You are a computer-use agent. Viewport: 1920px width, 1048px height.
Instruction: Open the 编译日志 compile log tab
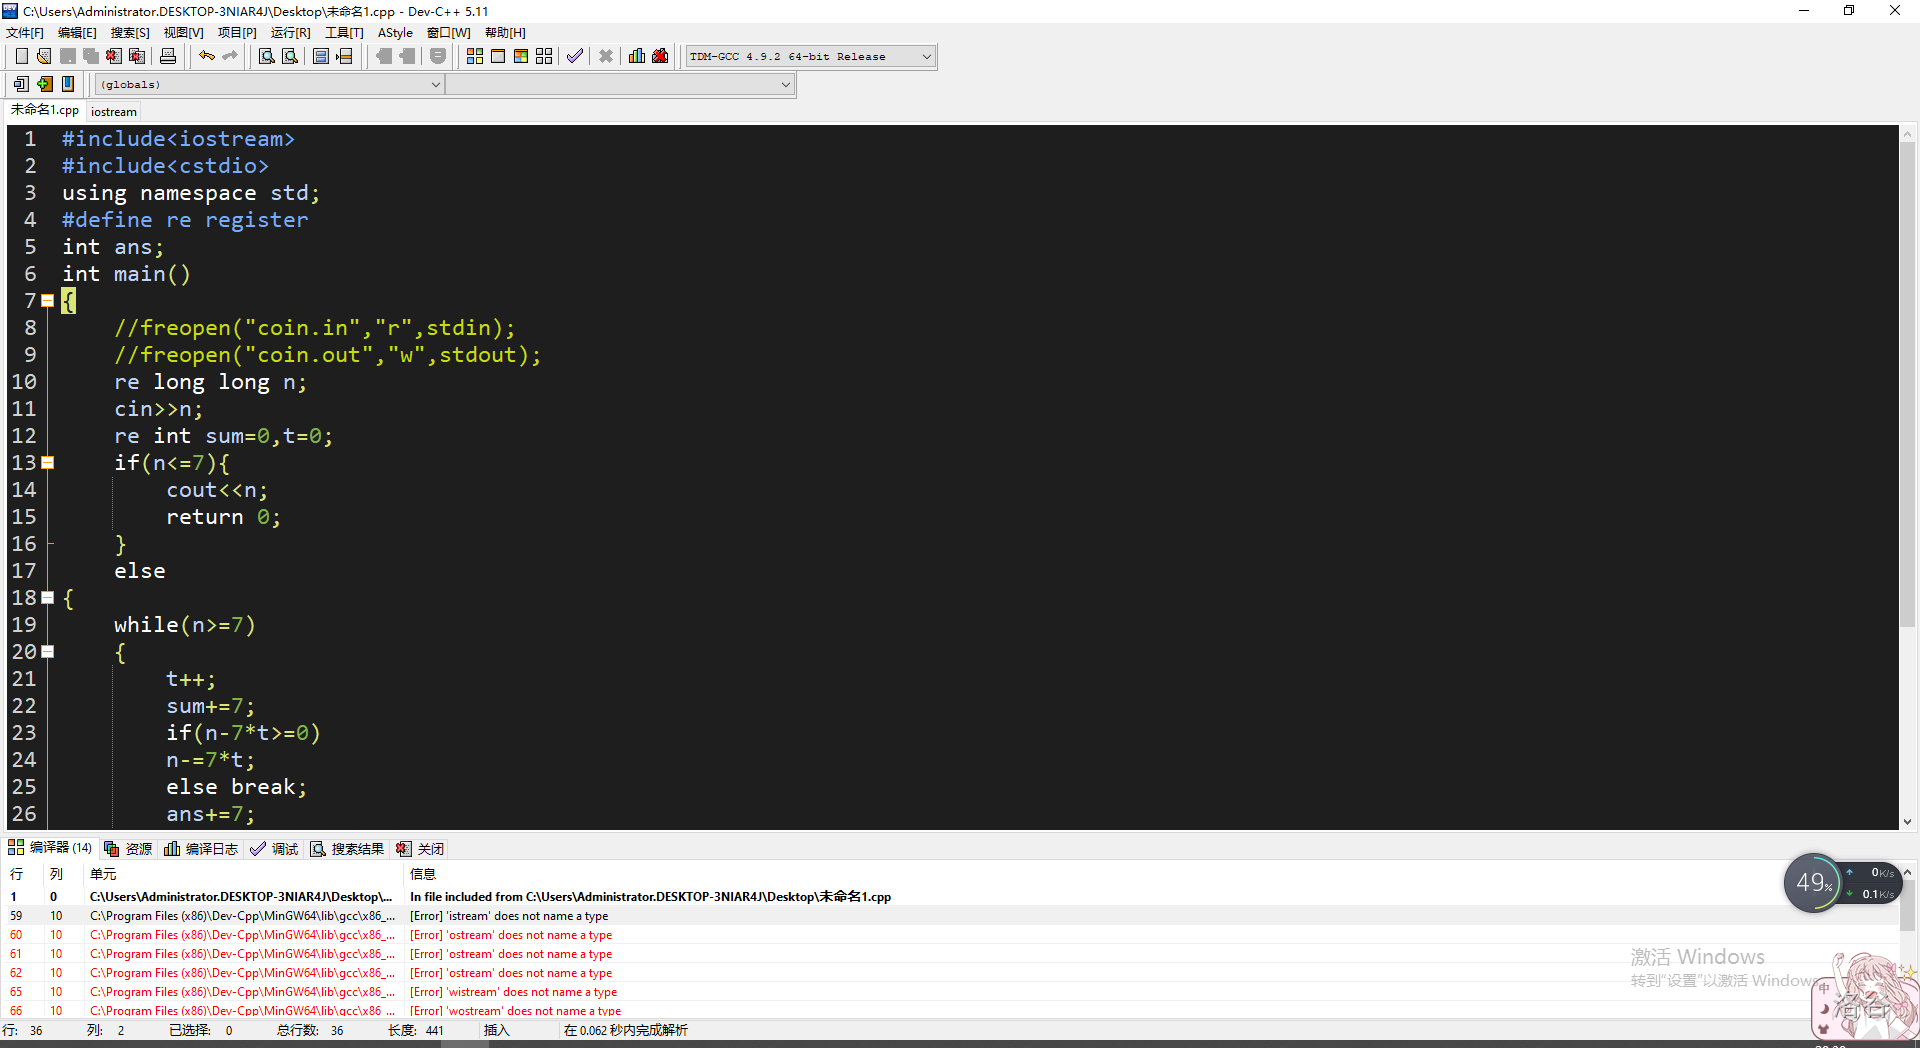202,849
